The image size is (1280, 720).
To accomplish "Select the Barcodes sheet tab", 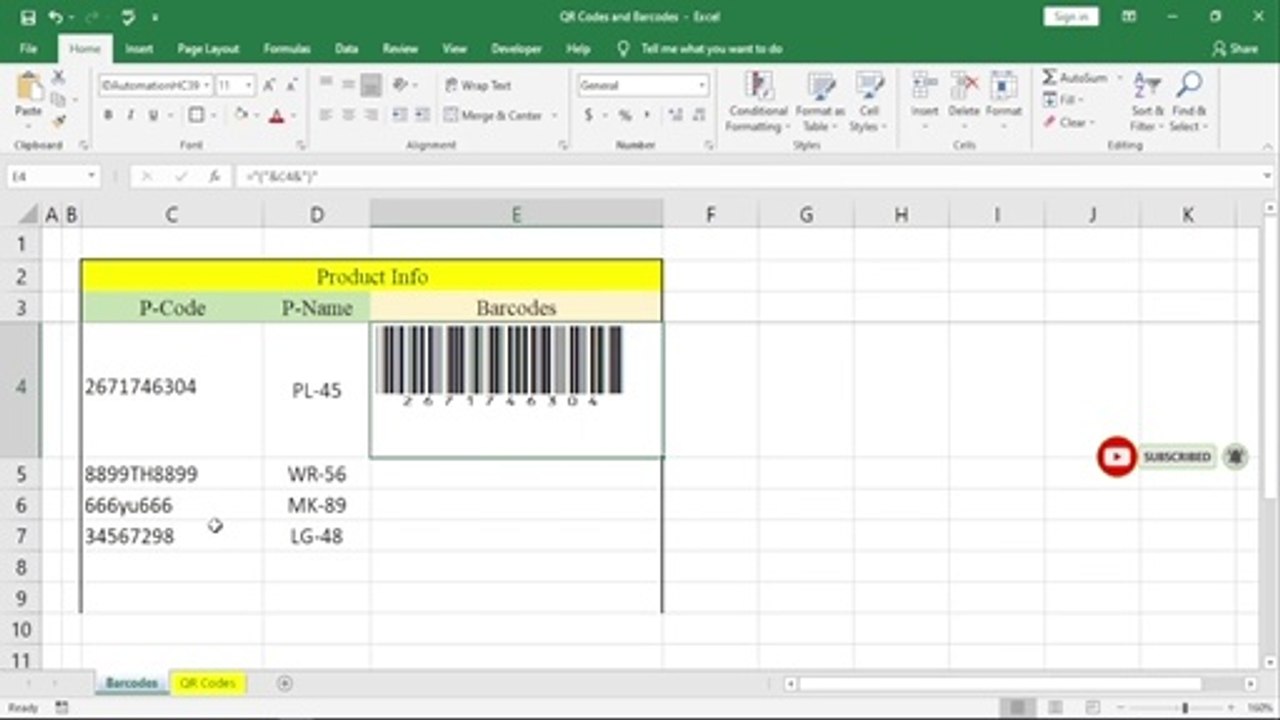I will 132,683.
